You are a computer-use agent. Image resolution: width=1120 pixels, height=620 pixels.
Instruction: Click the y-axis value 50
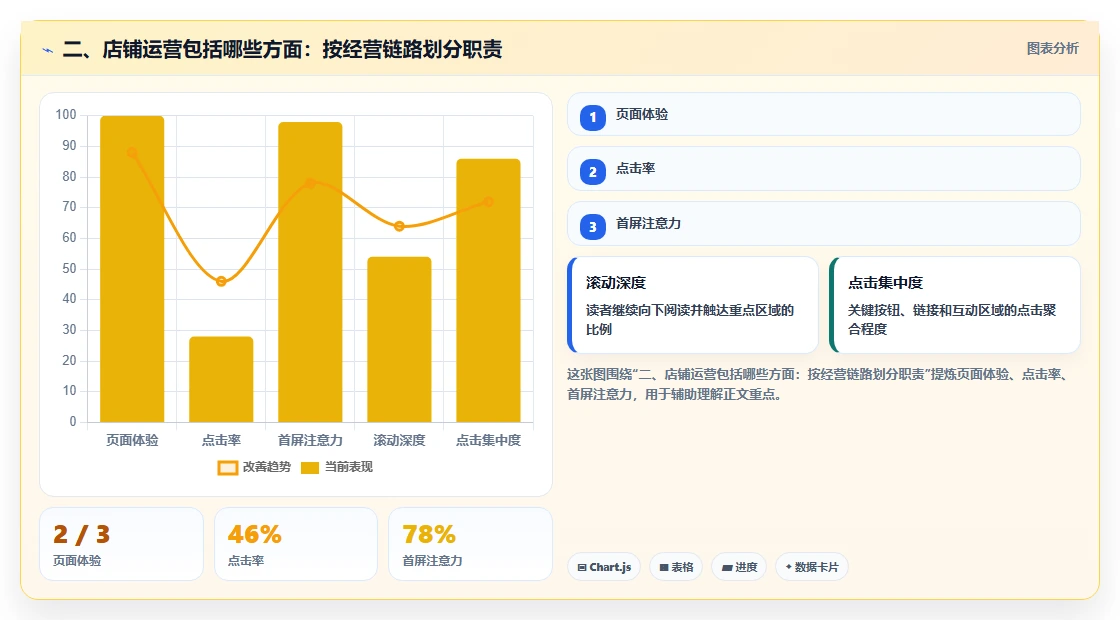click(69, 269)
